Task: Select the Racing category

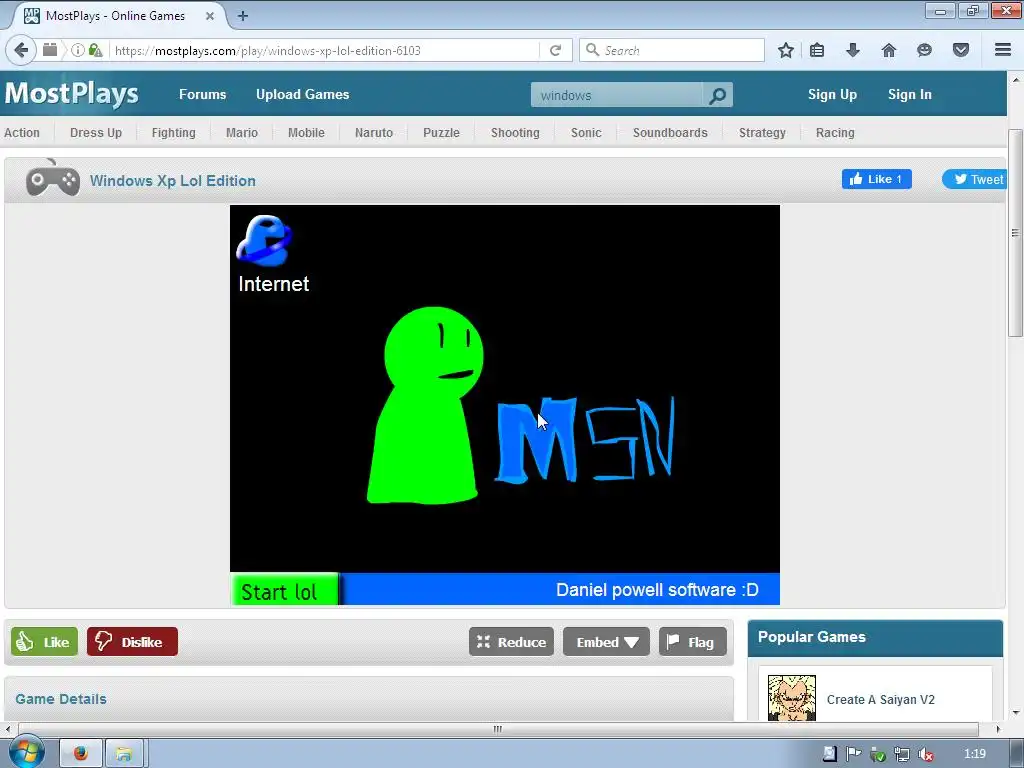Action: (x=835, y=133)
